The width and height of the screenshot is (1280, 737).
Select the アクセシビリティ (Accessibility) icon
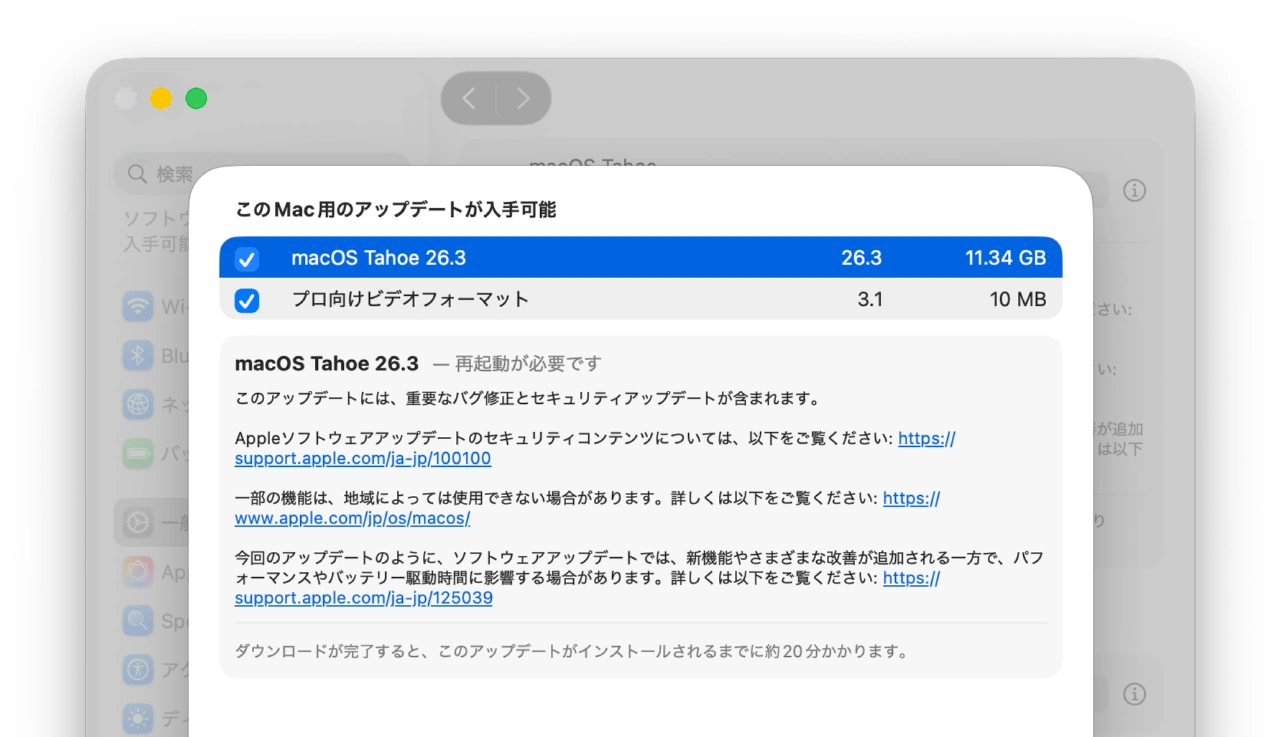coord(140,669)
